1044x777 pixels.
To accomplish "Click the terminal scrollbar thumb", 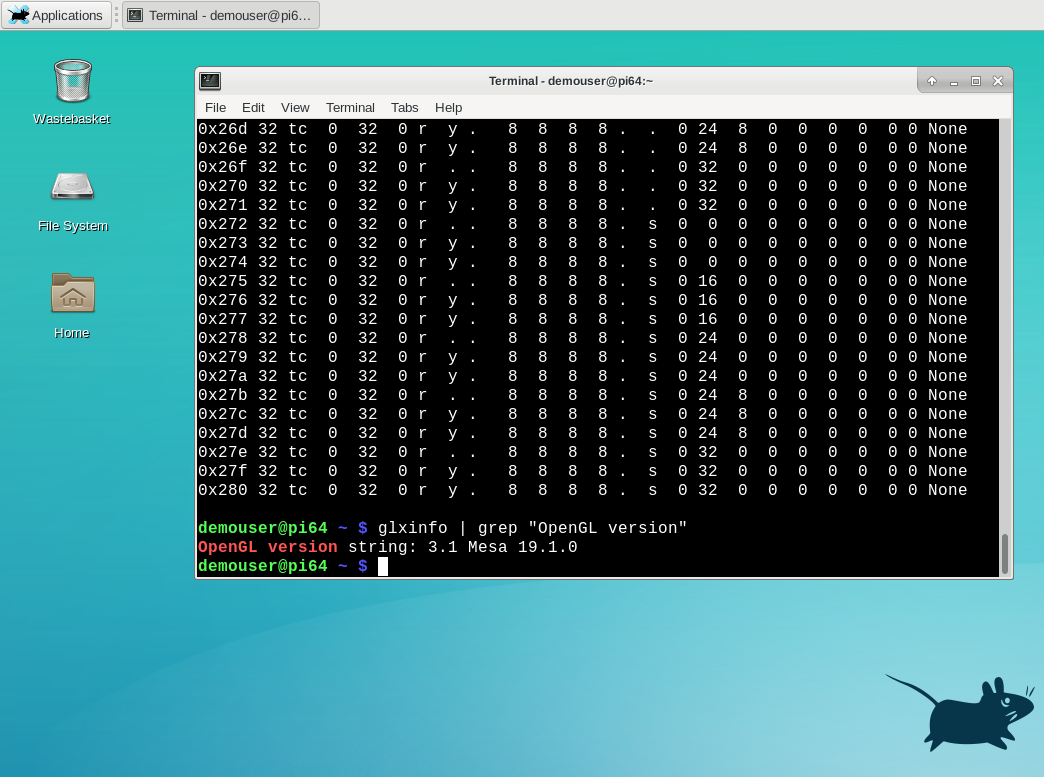I will click(1005, 553).
